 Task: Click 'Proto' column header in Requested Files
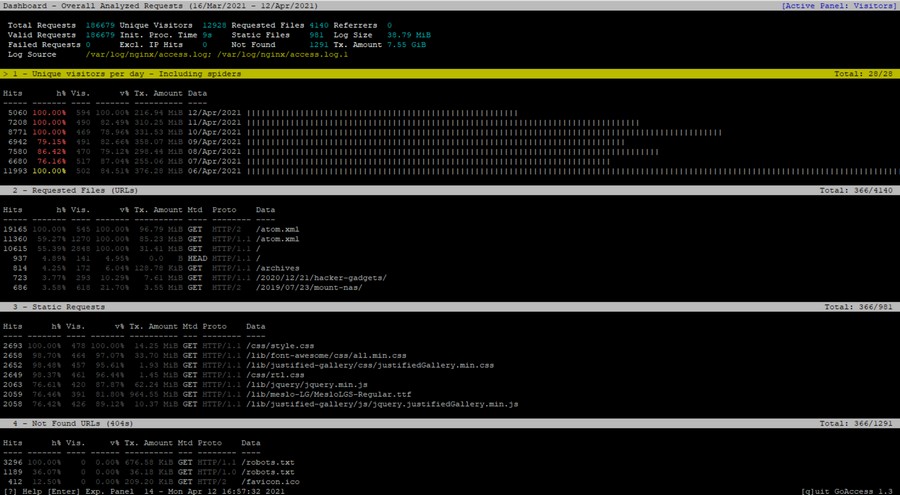coord(224,210)
